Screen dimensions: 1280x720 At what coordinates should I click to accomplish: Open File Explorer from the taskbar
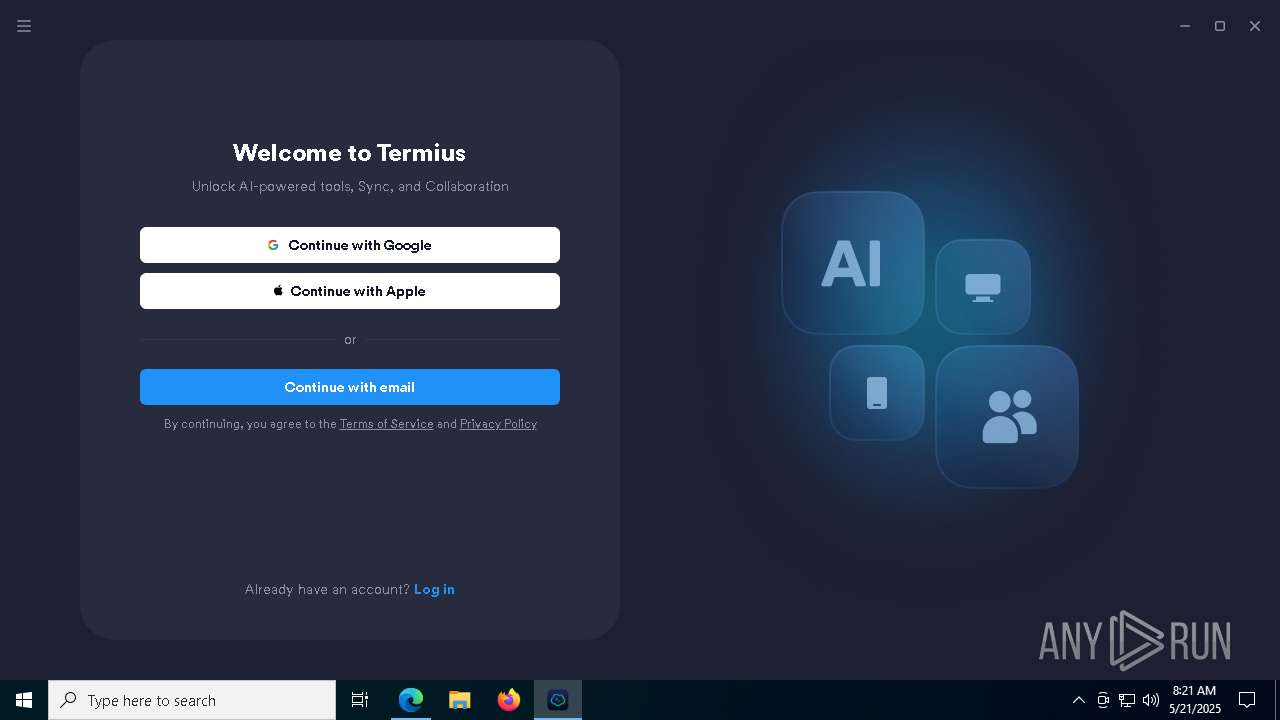pos(459,700)
